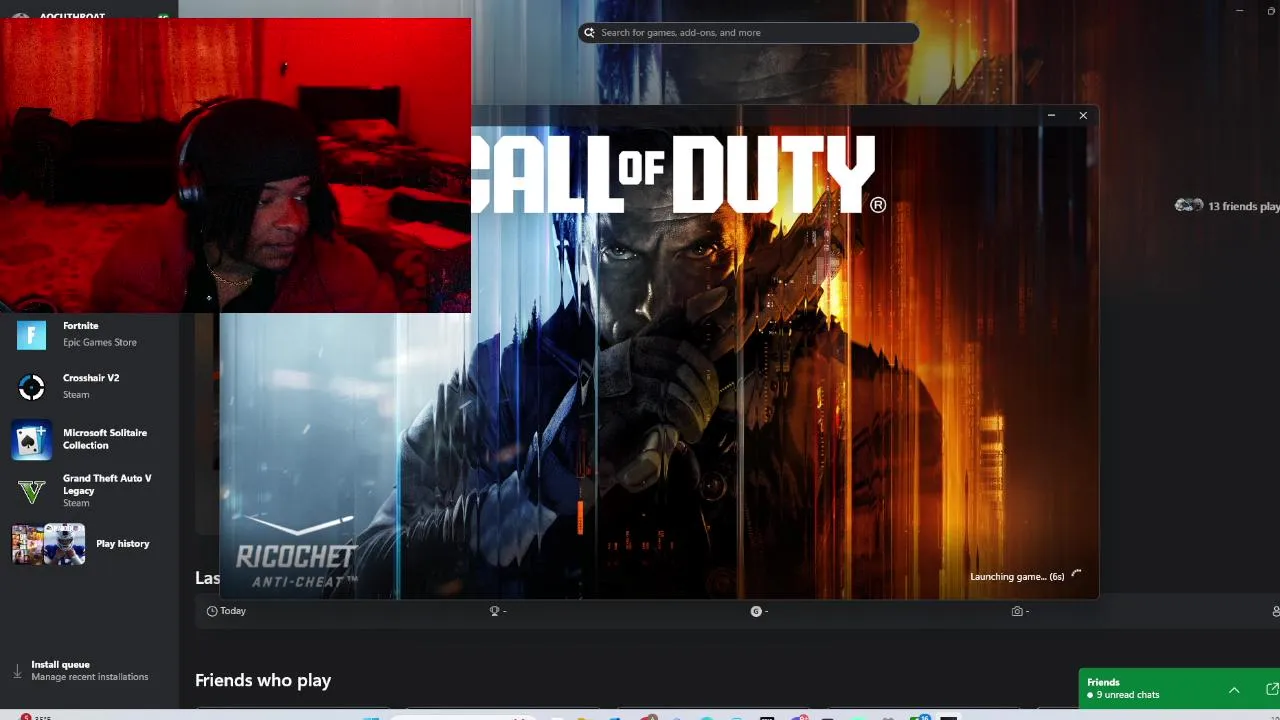Click the achievements trophy icon
This screenshot has width=1280, height=720.
pos(494,611)
